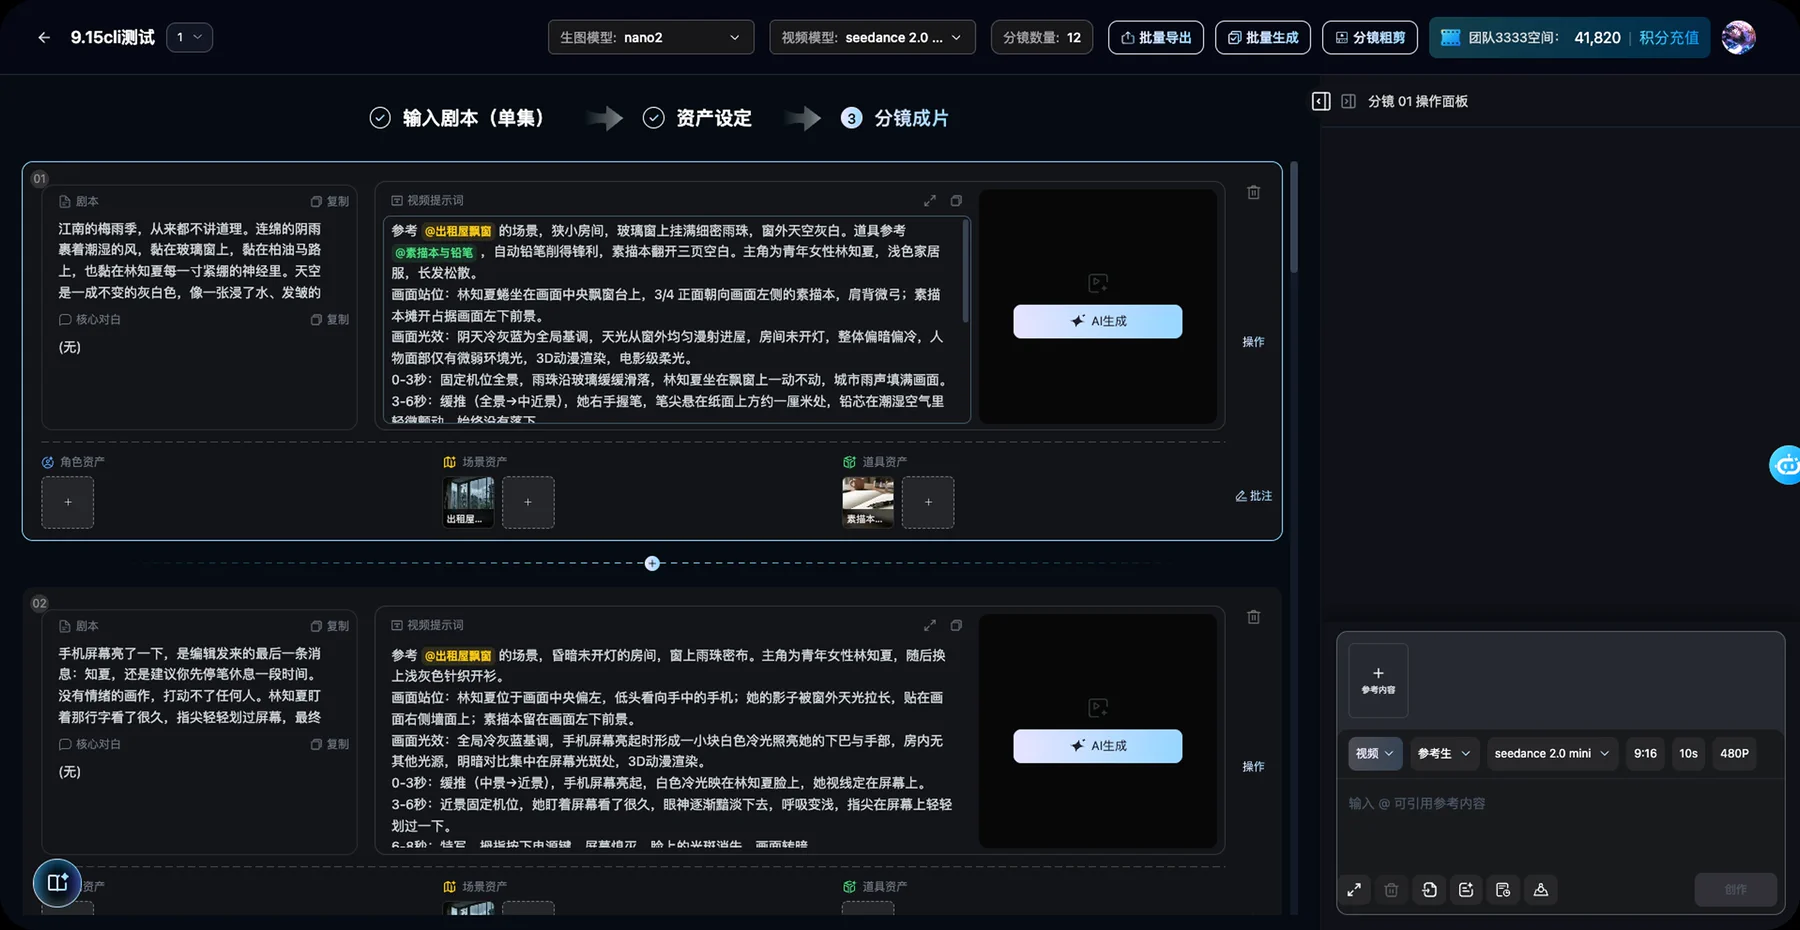Copy the 核心对白 of shot 02
The image size is (1800, 930).
pyautogui.click(x=330, y=745)
